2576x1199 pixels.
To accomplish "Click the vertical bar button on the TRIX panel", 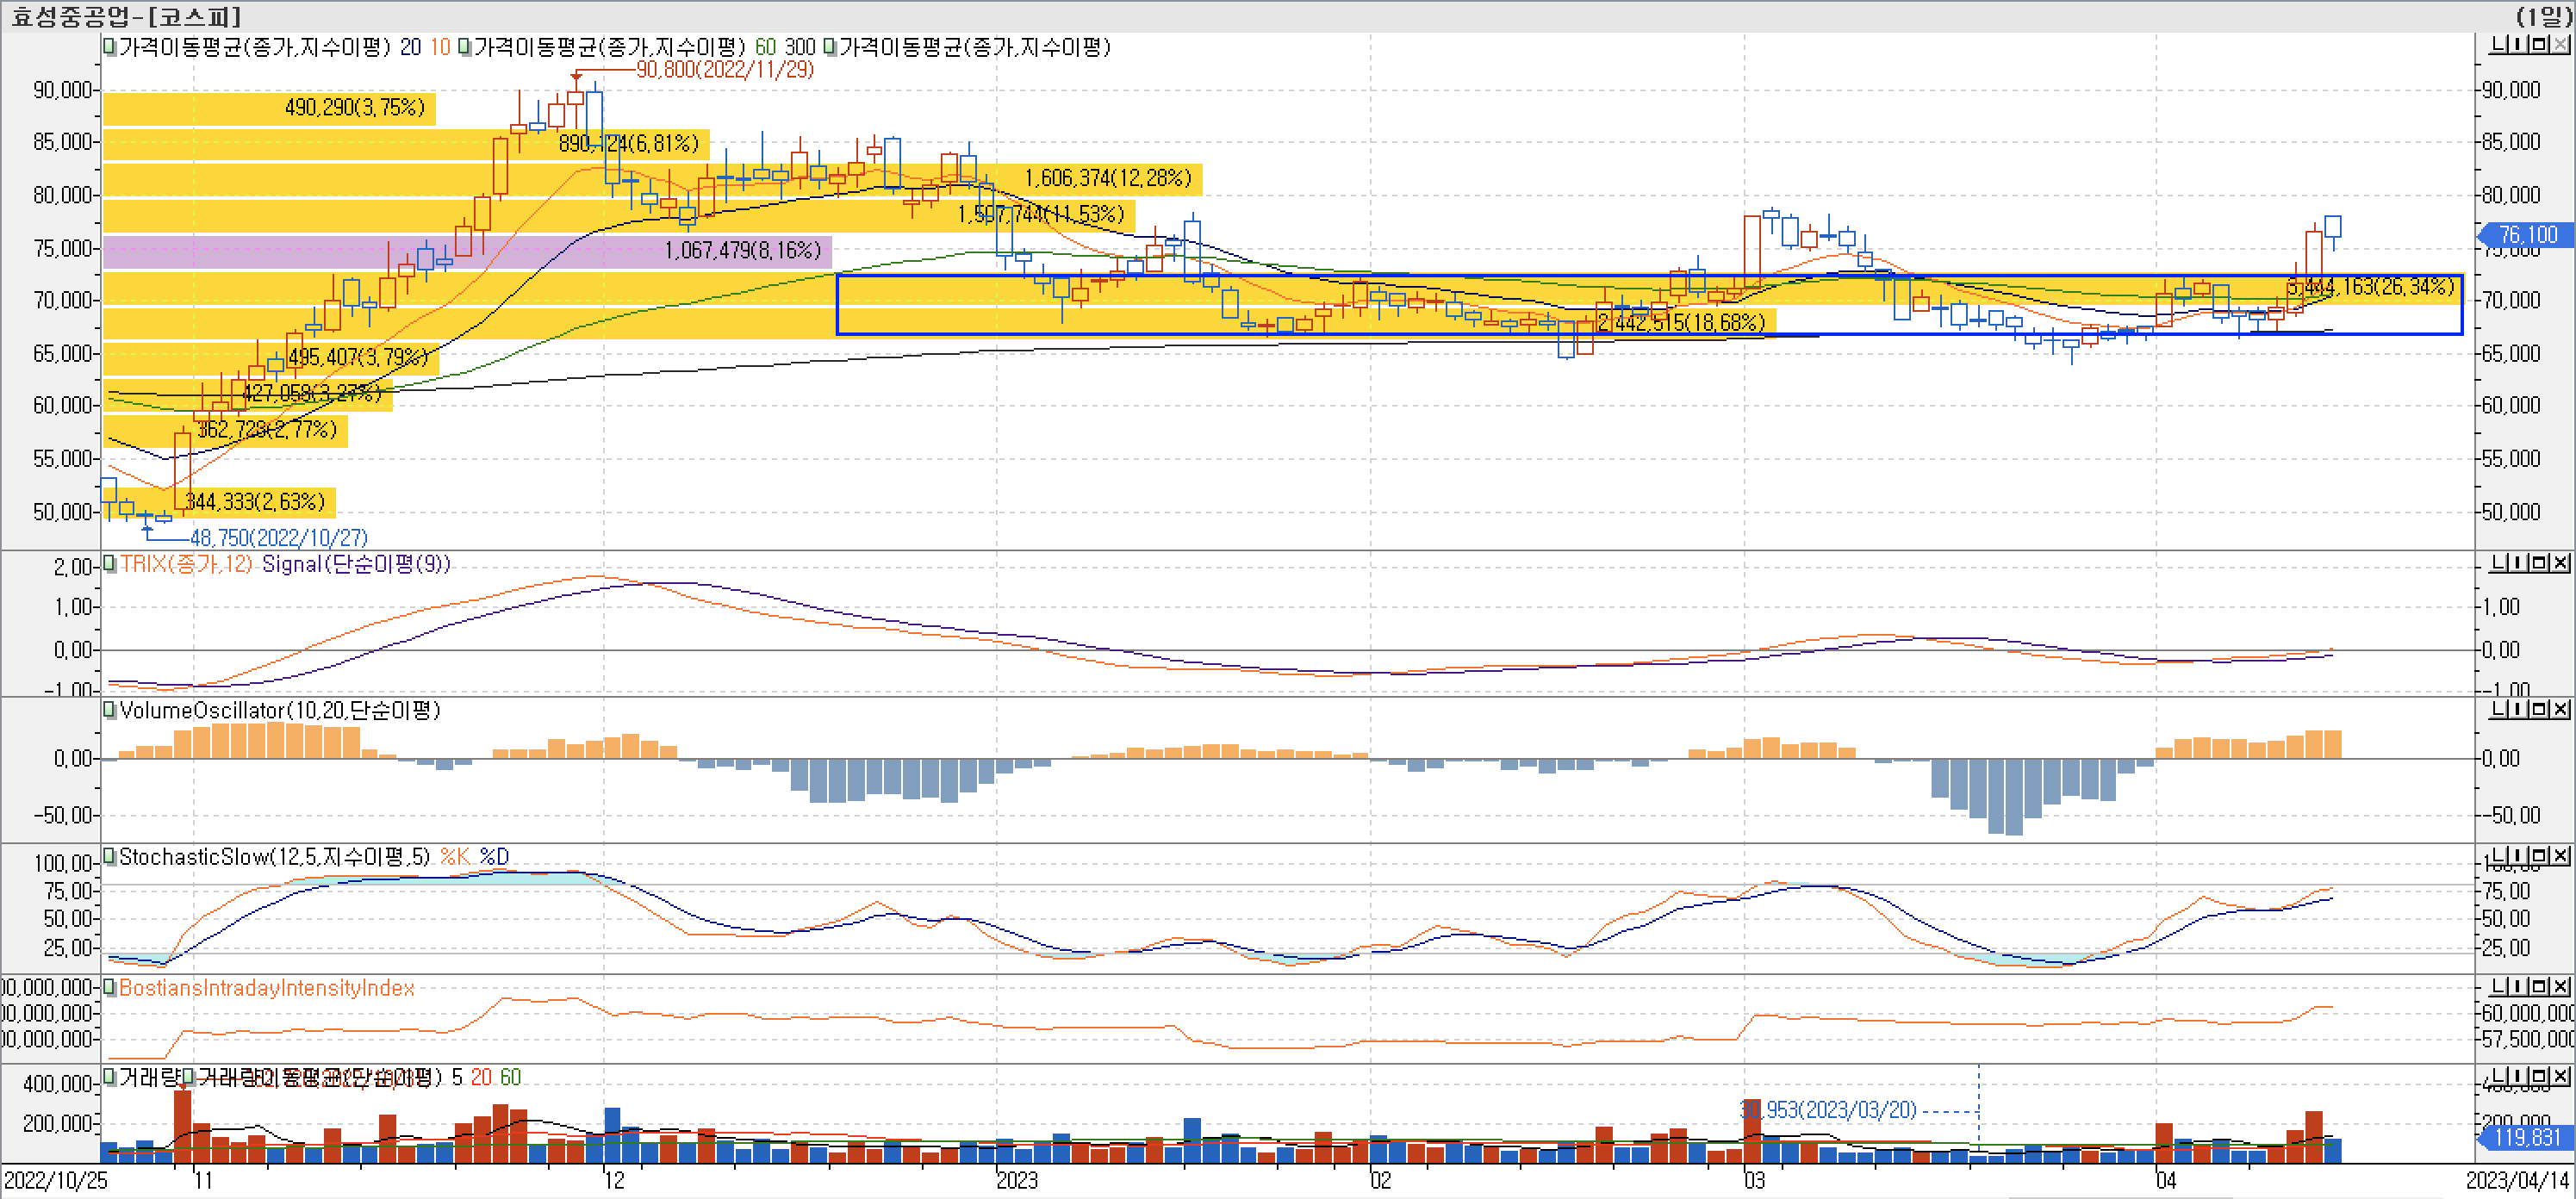I will click(x=2518, y=563).
